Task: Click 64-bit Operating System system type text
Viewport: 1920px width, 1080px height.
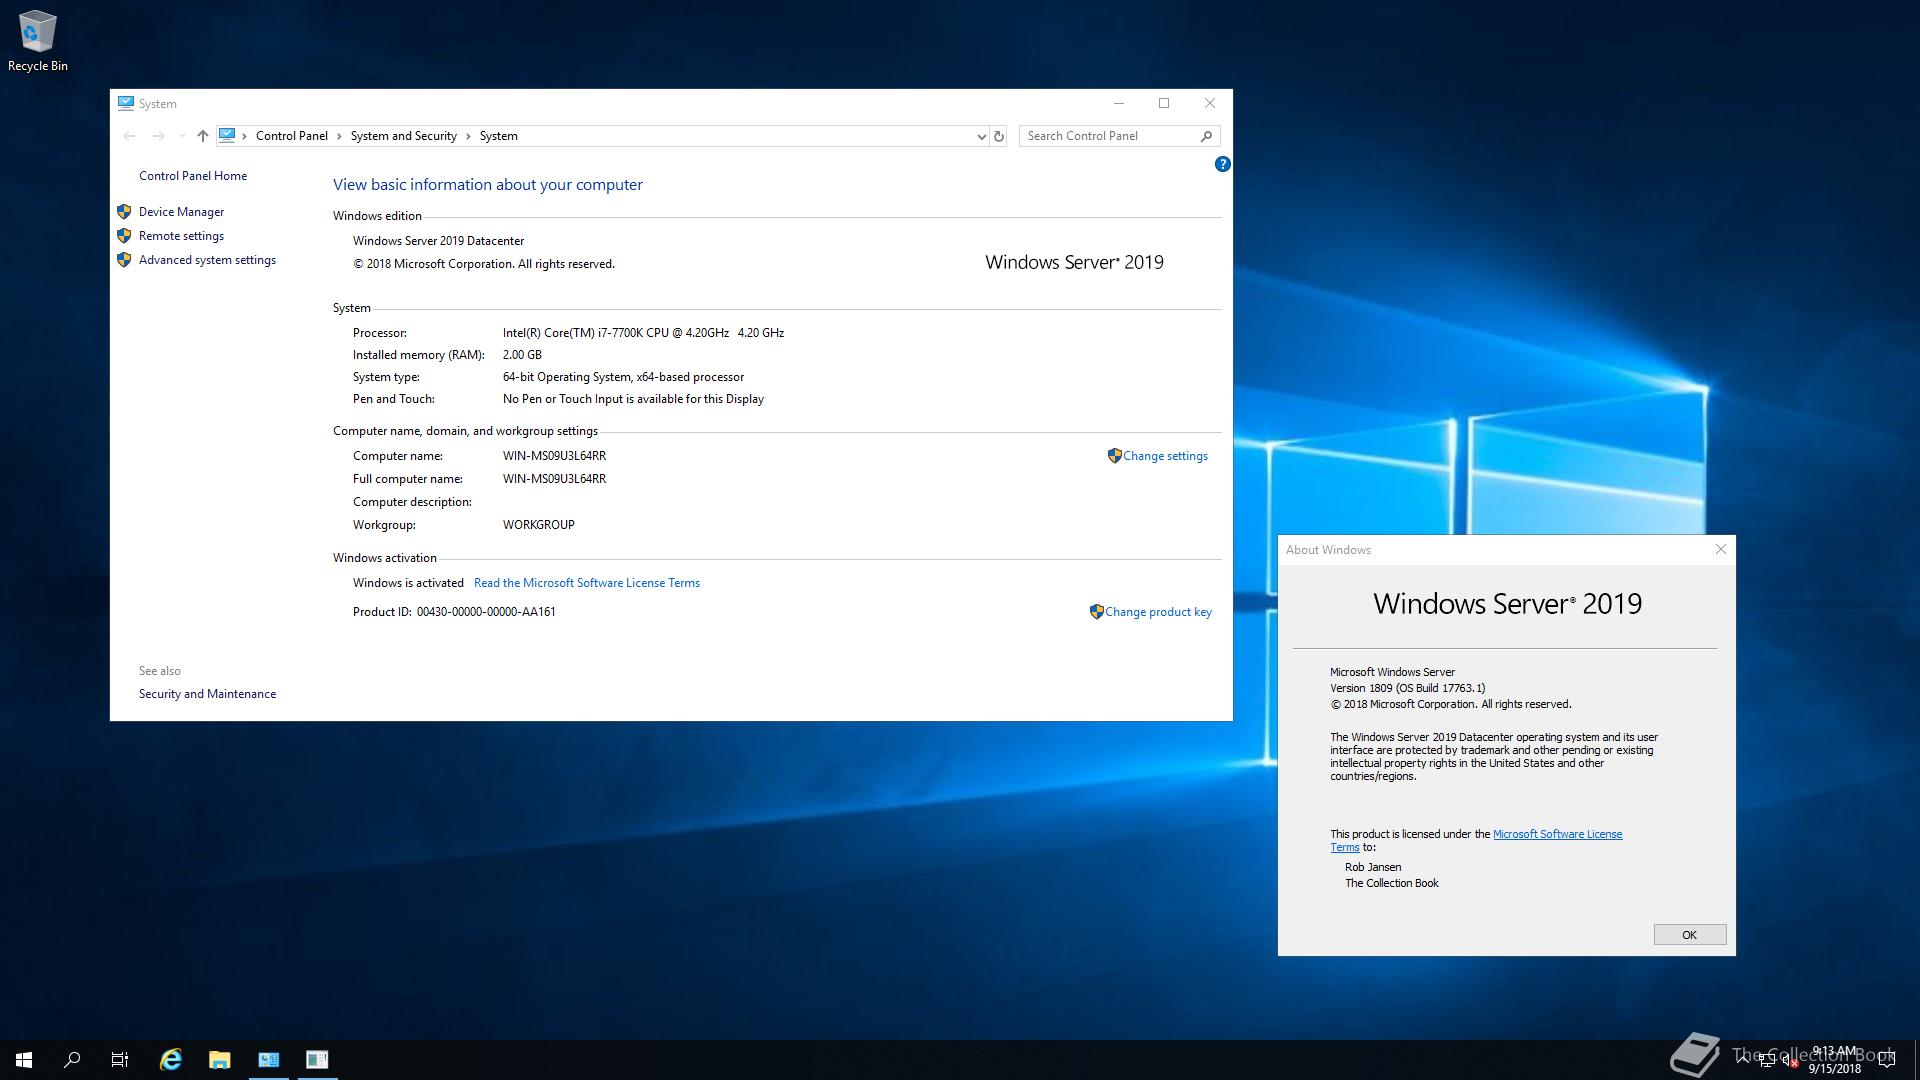Action: click(x=623, y=377)
